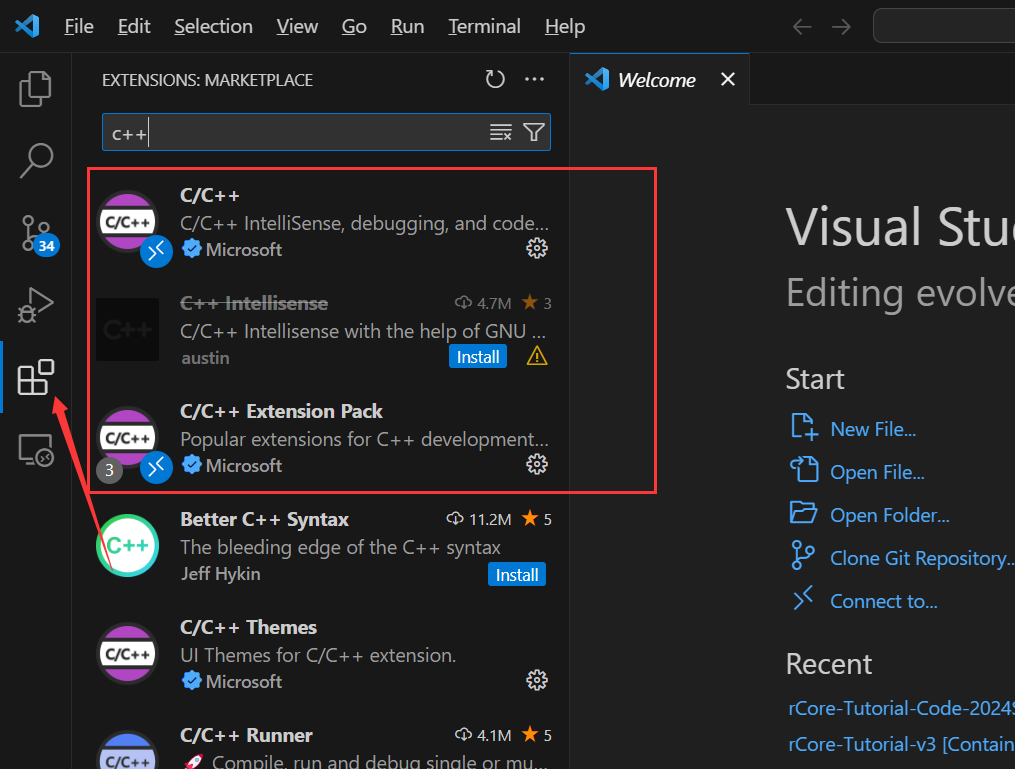The image size is (1015, 769).
Task: Open manage gear for C/C++ extension
Action: 537,248
